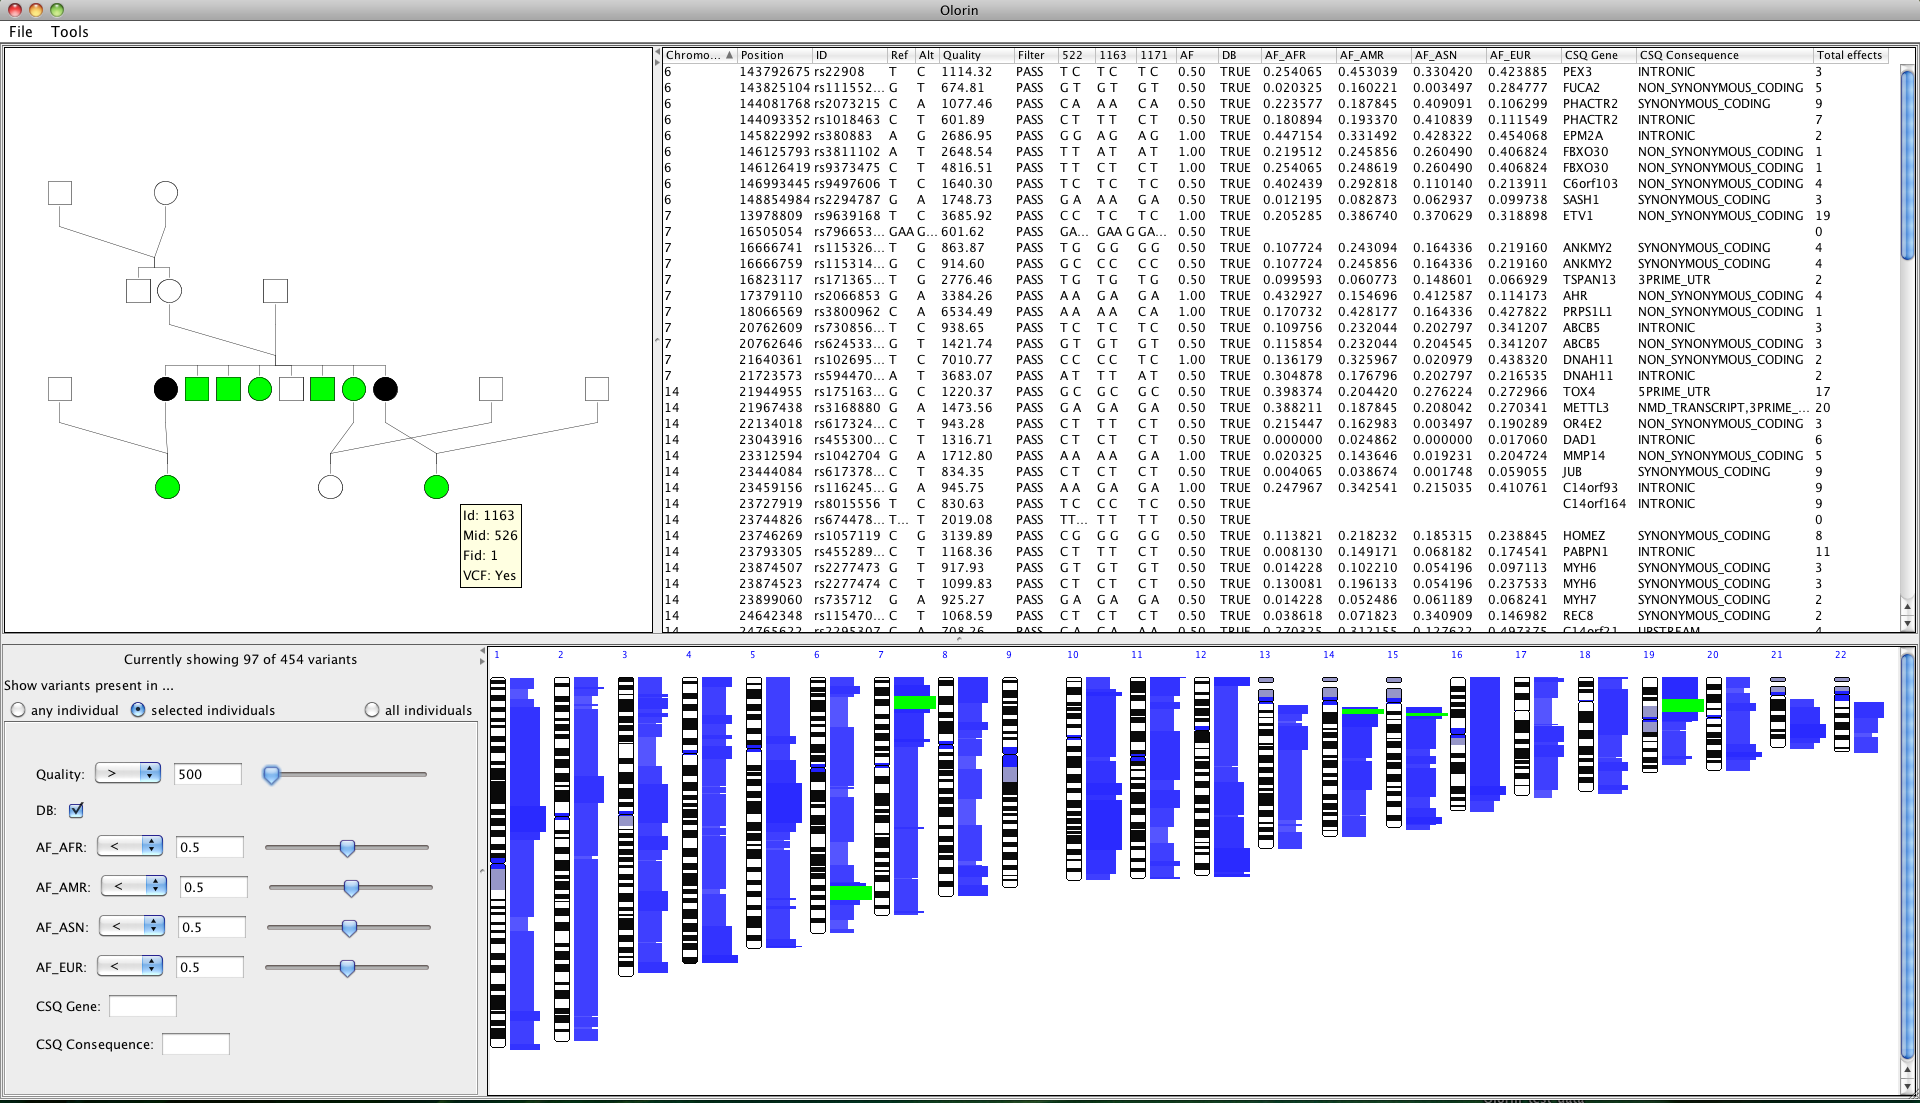The image size is (1920, 1103).
Task: Click the CSQ Gene text field
Action: 143,1006
